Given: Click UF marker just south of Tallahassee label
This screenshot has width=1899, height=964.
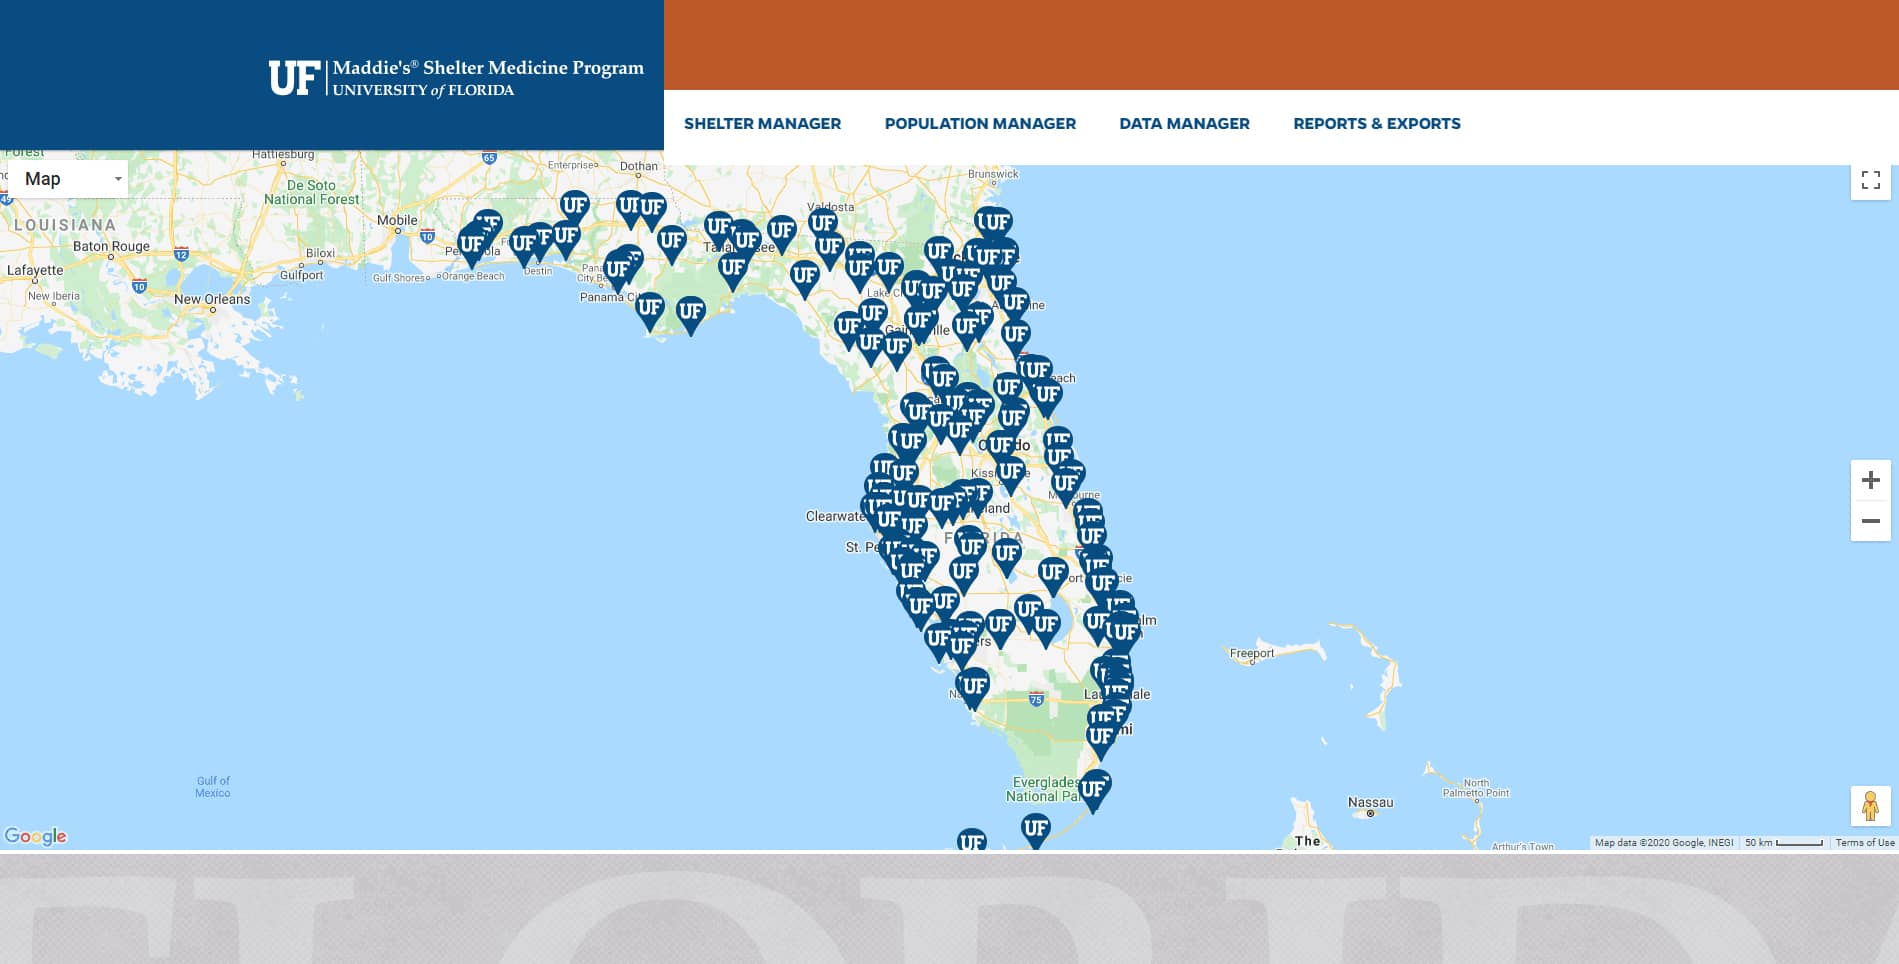Looking at the screenshot, I should 733,269.
